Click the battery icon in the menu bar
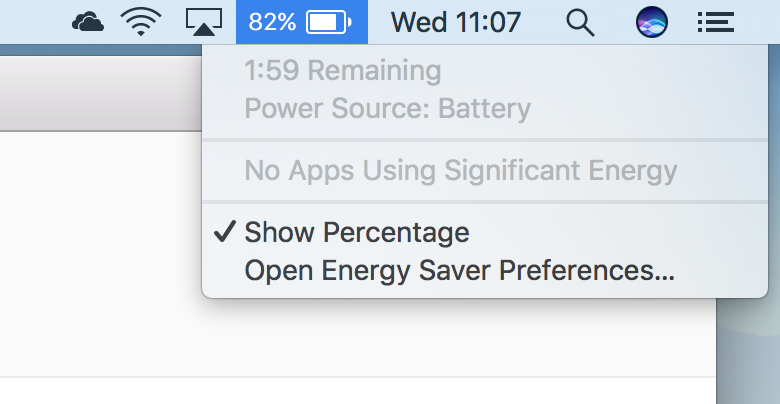This screenshot has height=404, width=780. [x=329, y=22]
